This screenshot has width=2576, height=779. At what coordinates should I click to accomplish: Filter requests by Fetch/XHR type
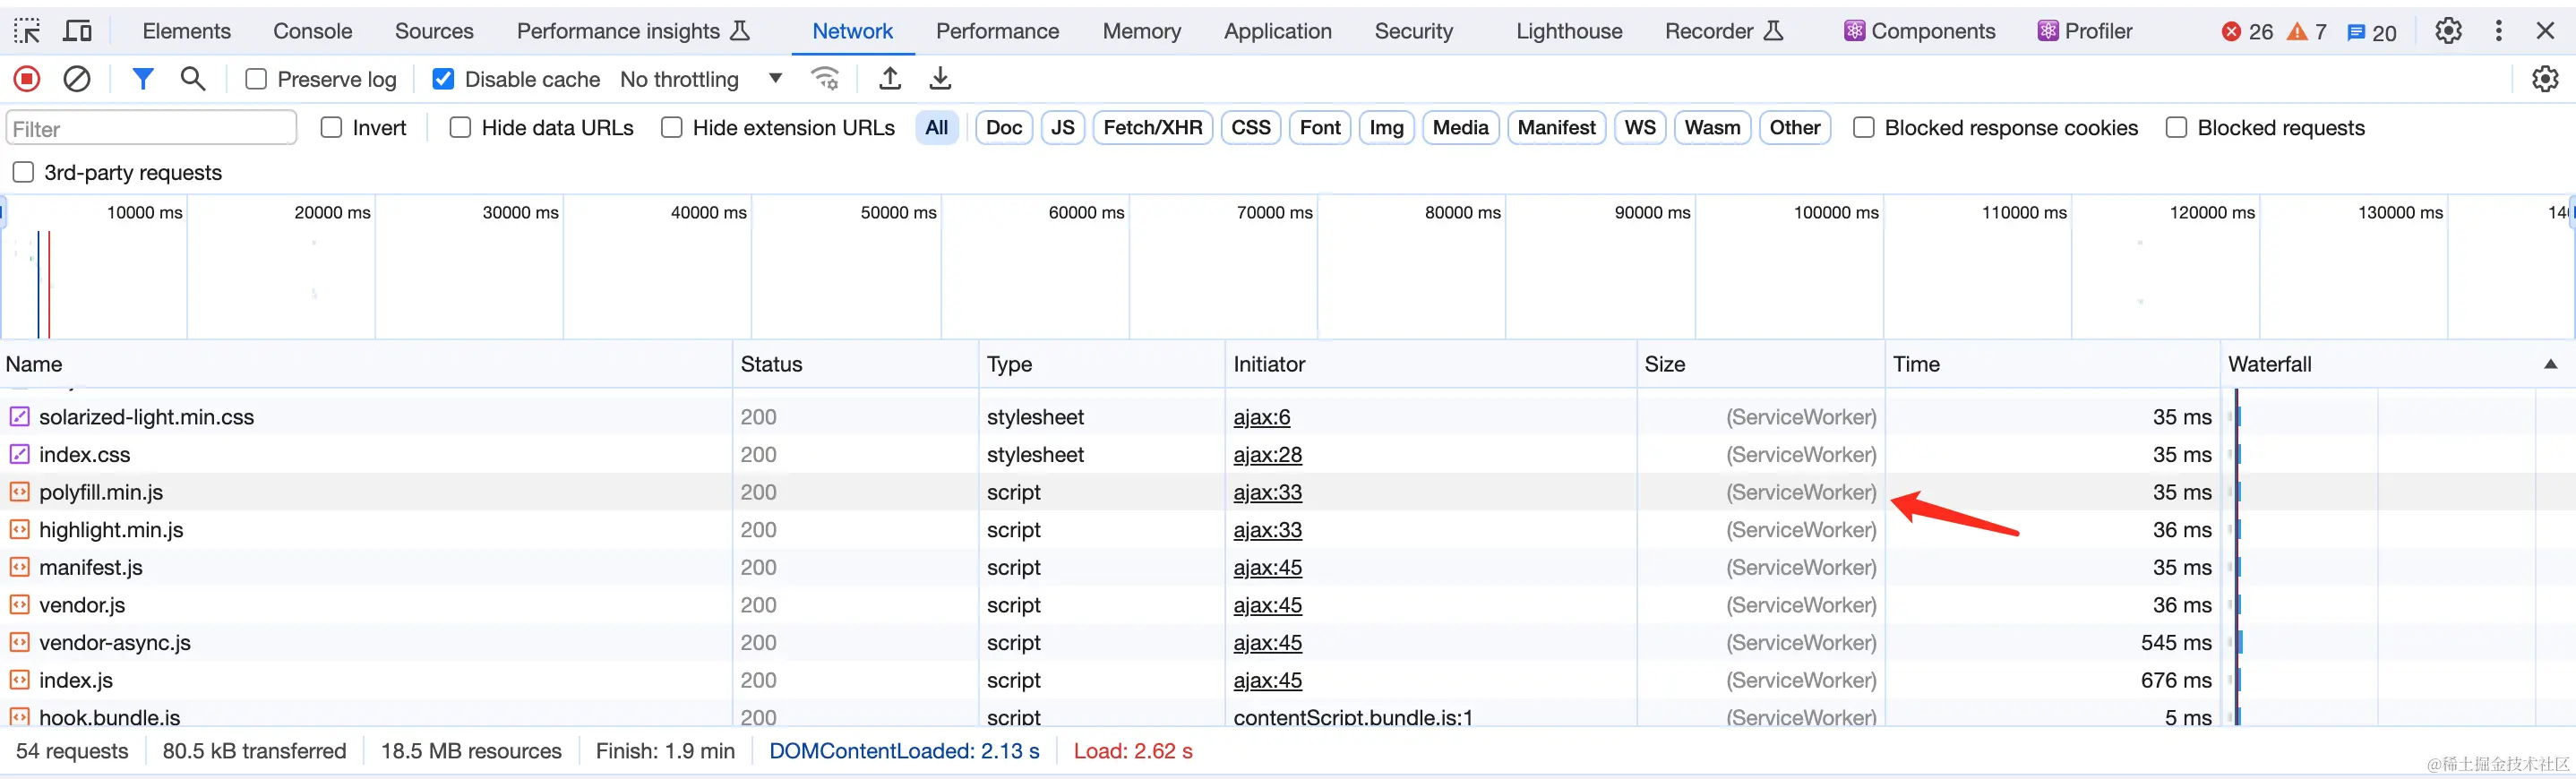[1153, 128]
